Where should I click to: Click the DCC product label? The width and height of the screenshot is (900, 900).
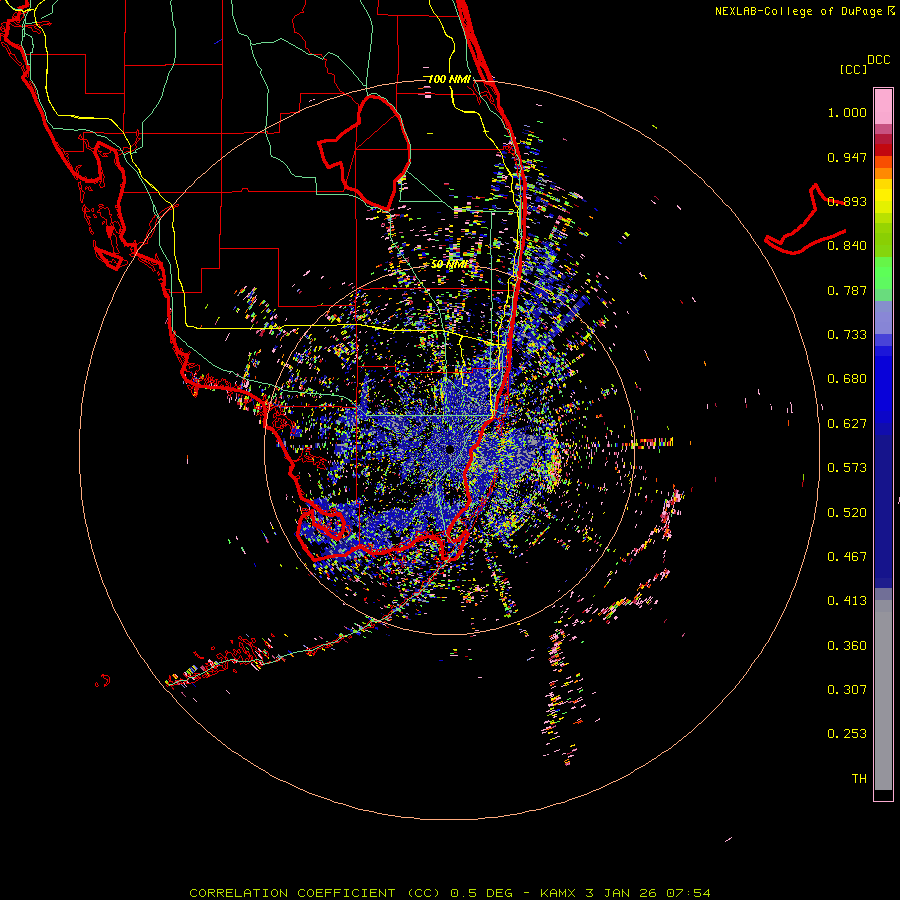click(x=879, y=60)
